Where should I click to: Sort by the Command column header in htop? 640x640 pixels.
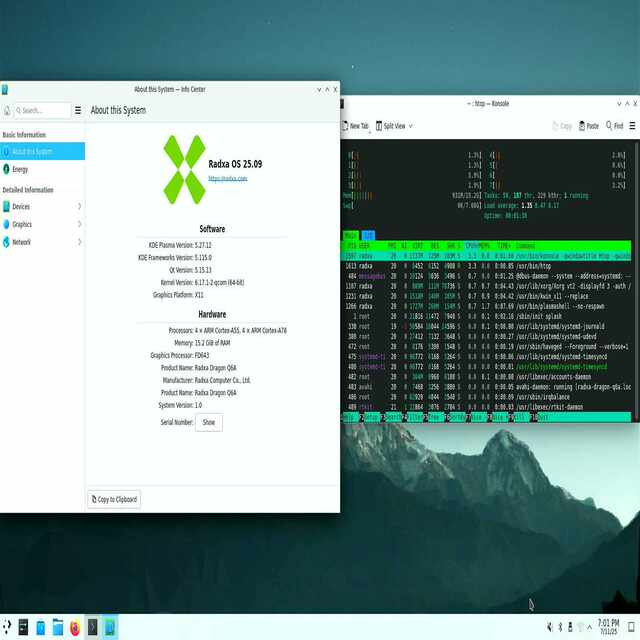(526, 246)
